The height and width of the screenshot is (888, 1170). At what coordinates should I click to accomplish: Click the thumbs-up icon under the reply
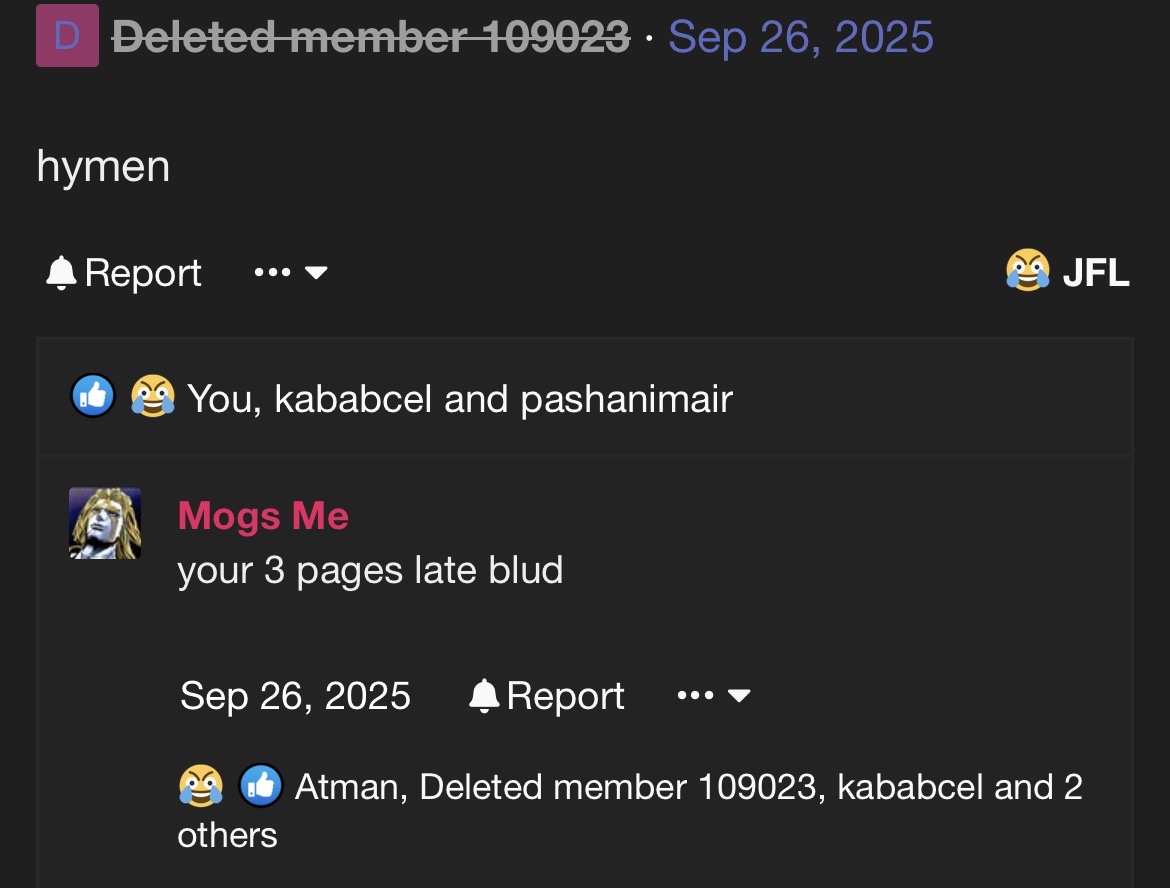click(260, 786)
